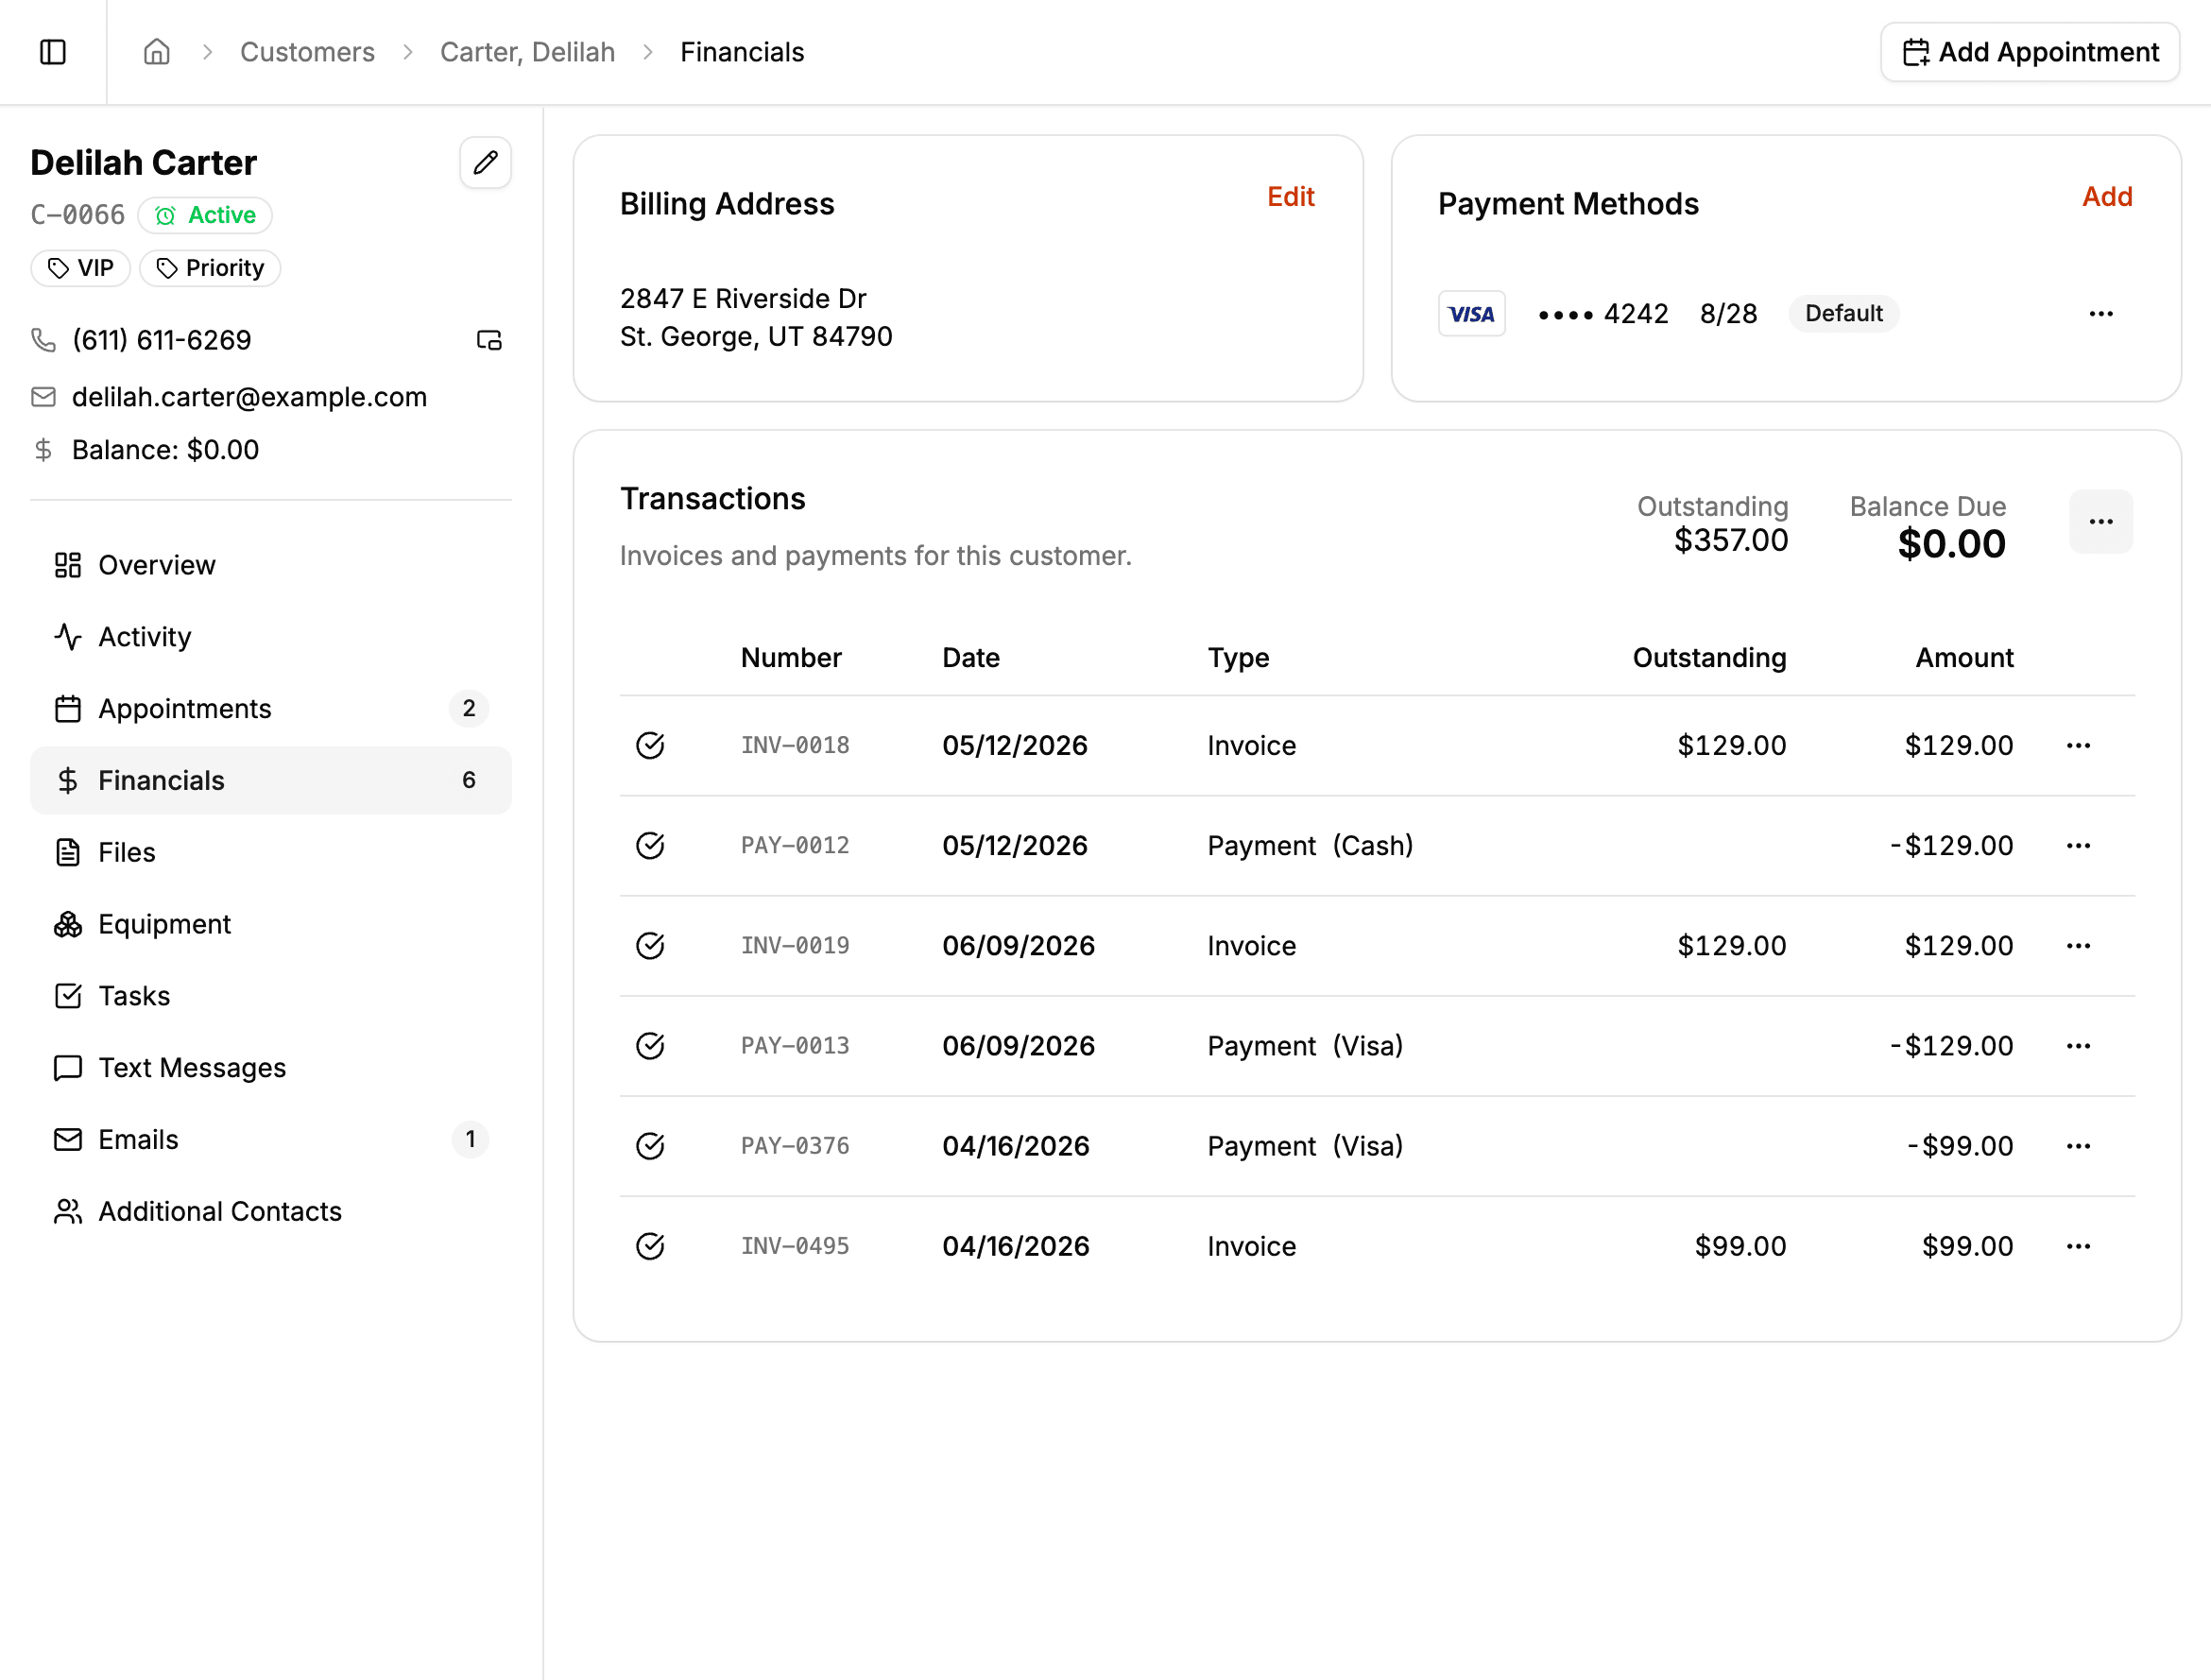Click the envelope icon beside email address
2211x1680 pixels.
coord(43,397)
